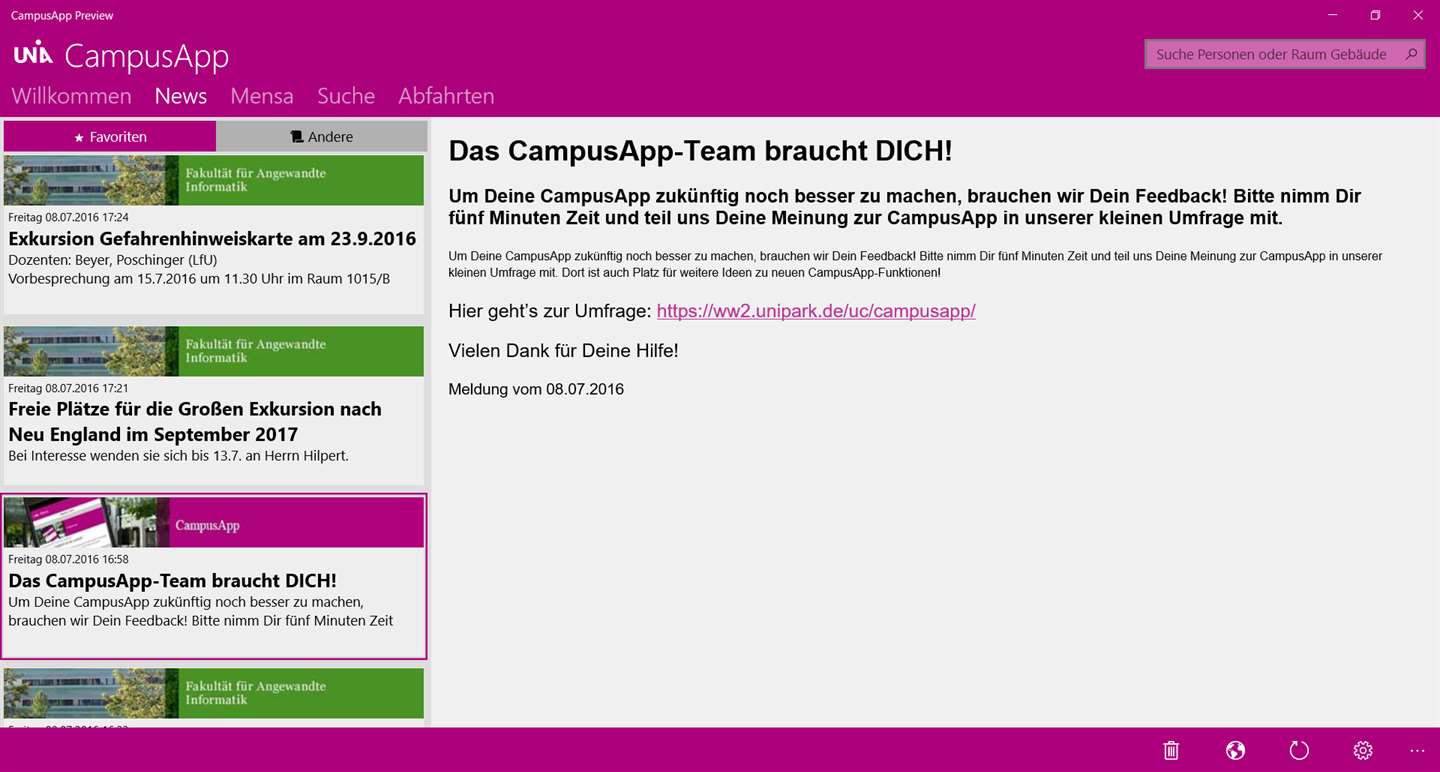Viewport: 1440px width, 772px height.
Task: Switch to the Willkommen tab
Action: pyautogui.click(x=71, y=96)
